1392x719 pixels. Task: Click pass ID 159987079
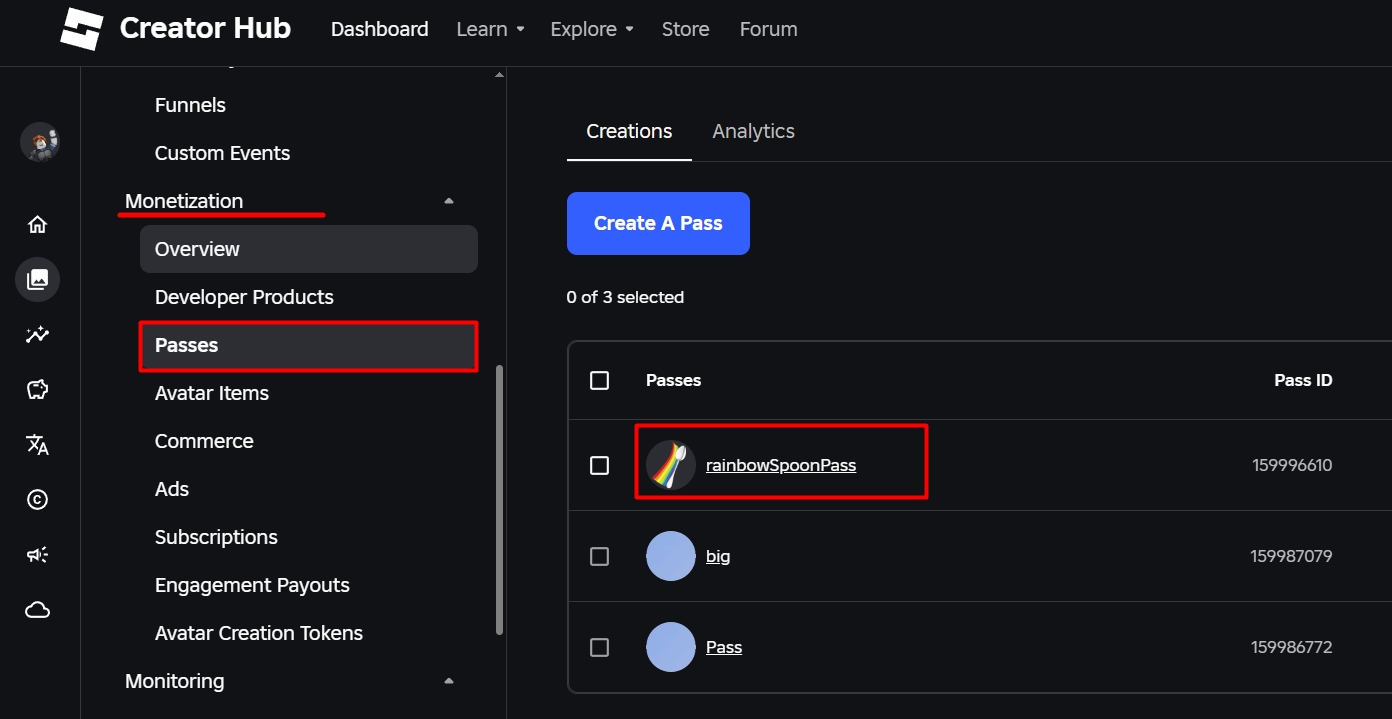[1291, 556]
